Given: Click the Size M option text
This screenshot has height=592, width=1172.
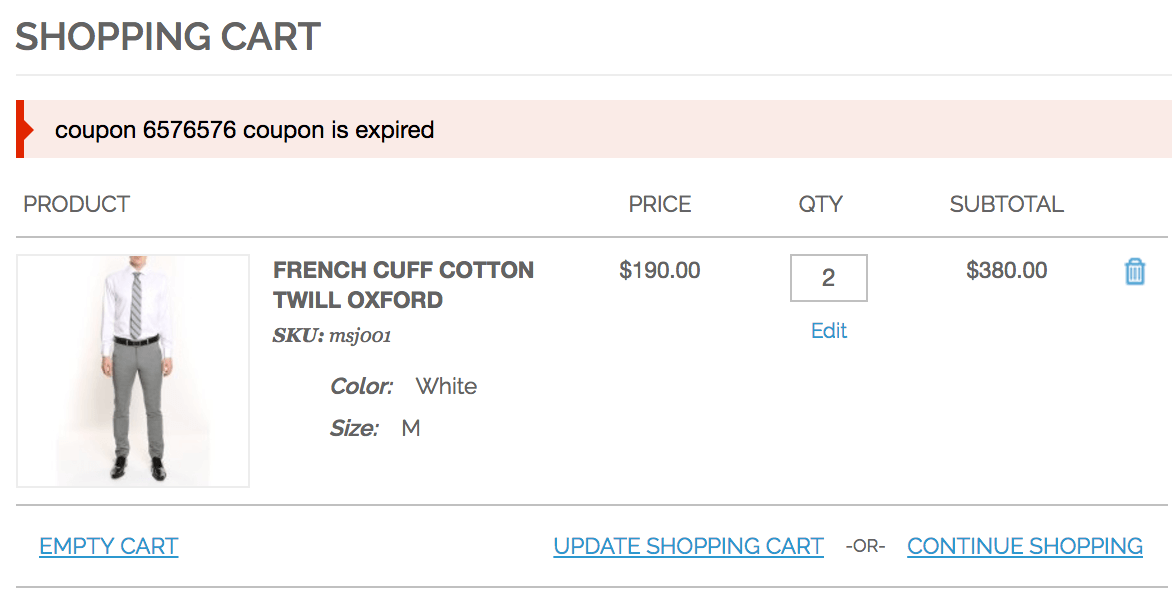Looking at the screenshot, I should (x=375, y=429).
